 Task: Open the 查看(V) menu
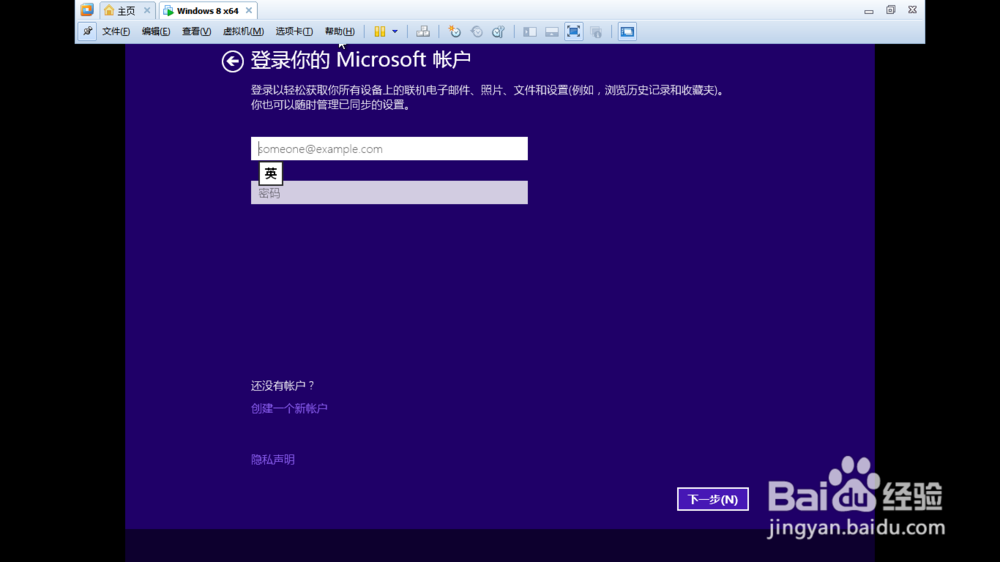coord(196,31)
